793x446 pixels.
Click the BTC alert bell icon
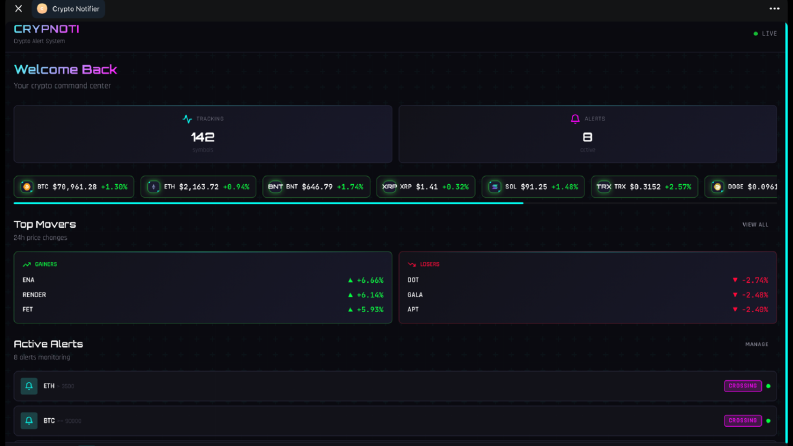[29, 420]
